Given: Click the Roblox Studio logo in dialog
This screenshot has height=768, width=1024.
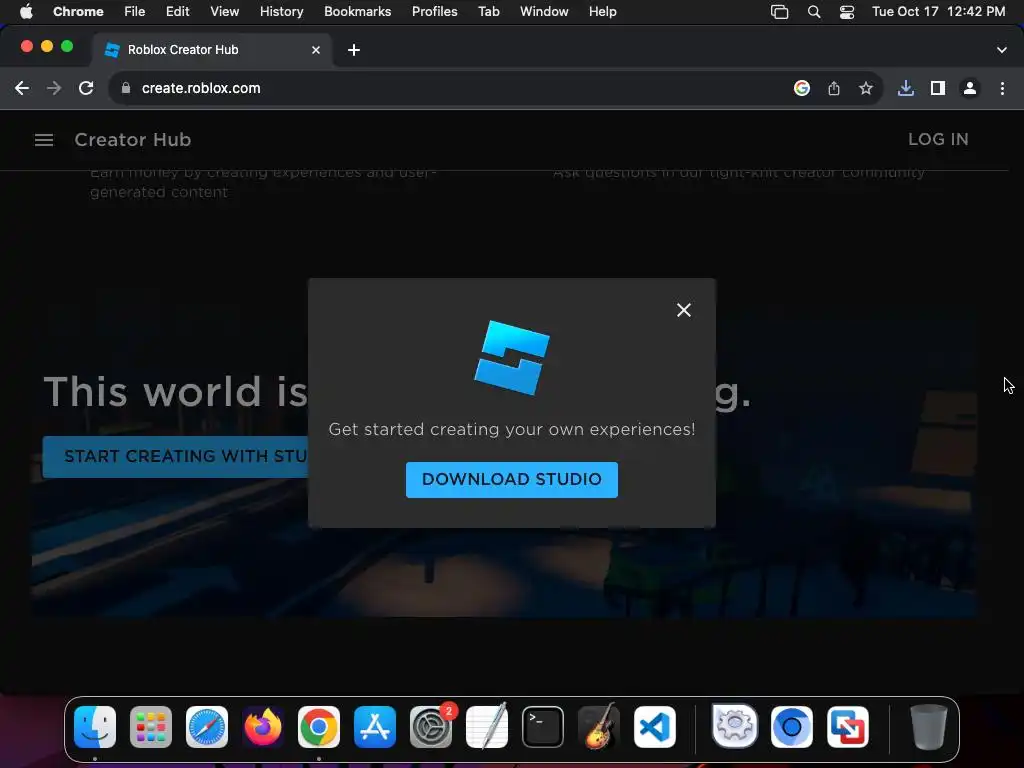Looking at the screenshot, I should (512, 357).
